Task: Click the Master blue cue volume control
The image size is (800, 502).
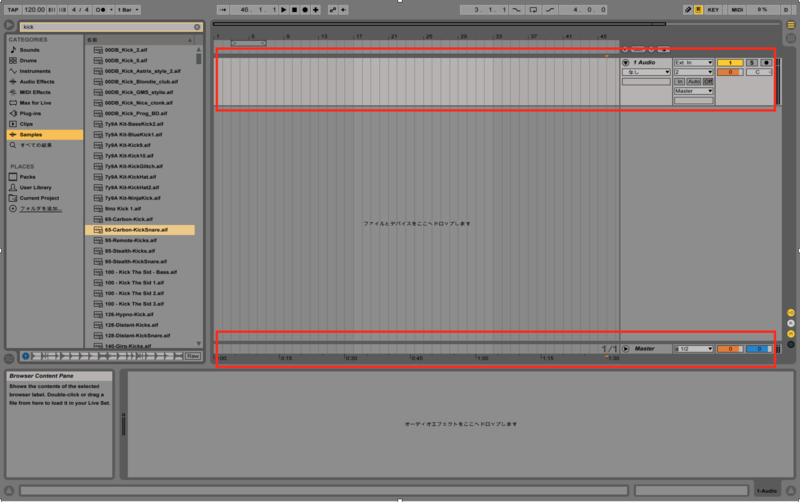Action: point(759,349)
